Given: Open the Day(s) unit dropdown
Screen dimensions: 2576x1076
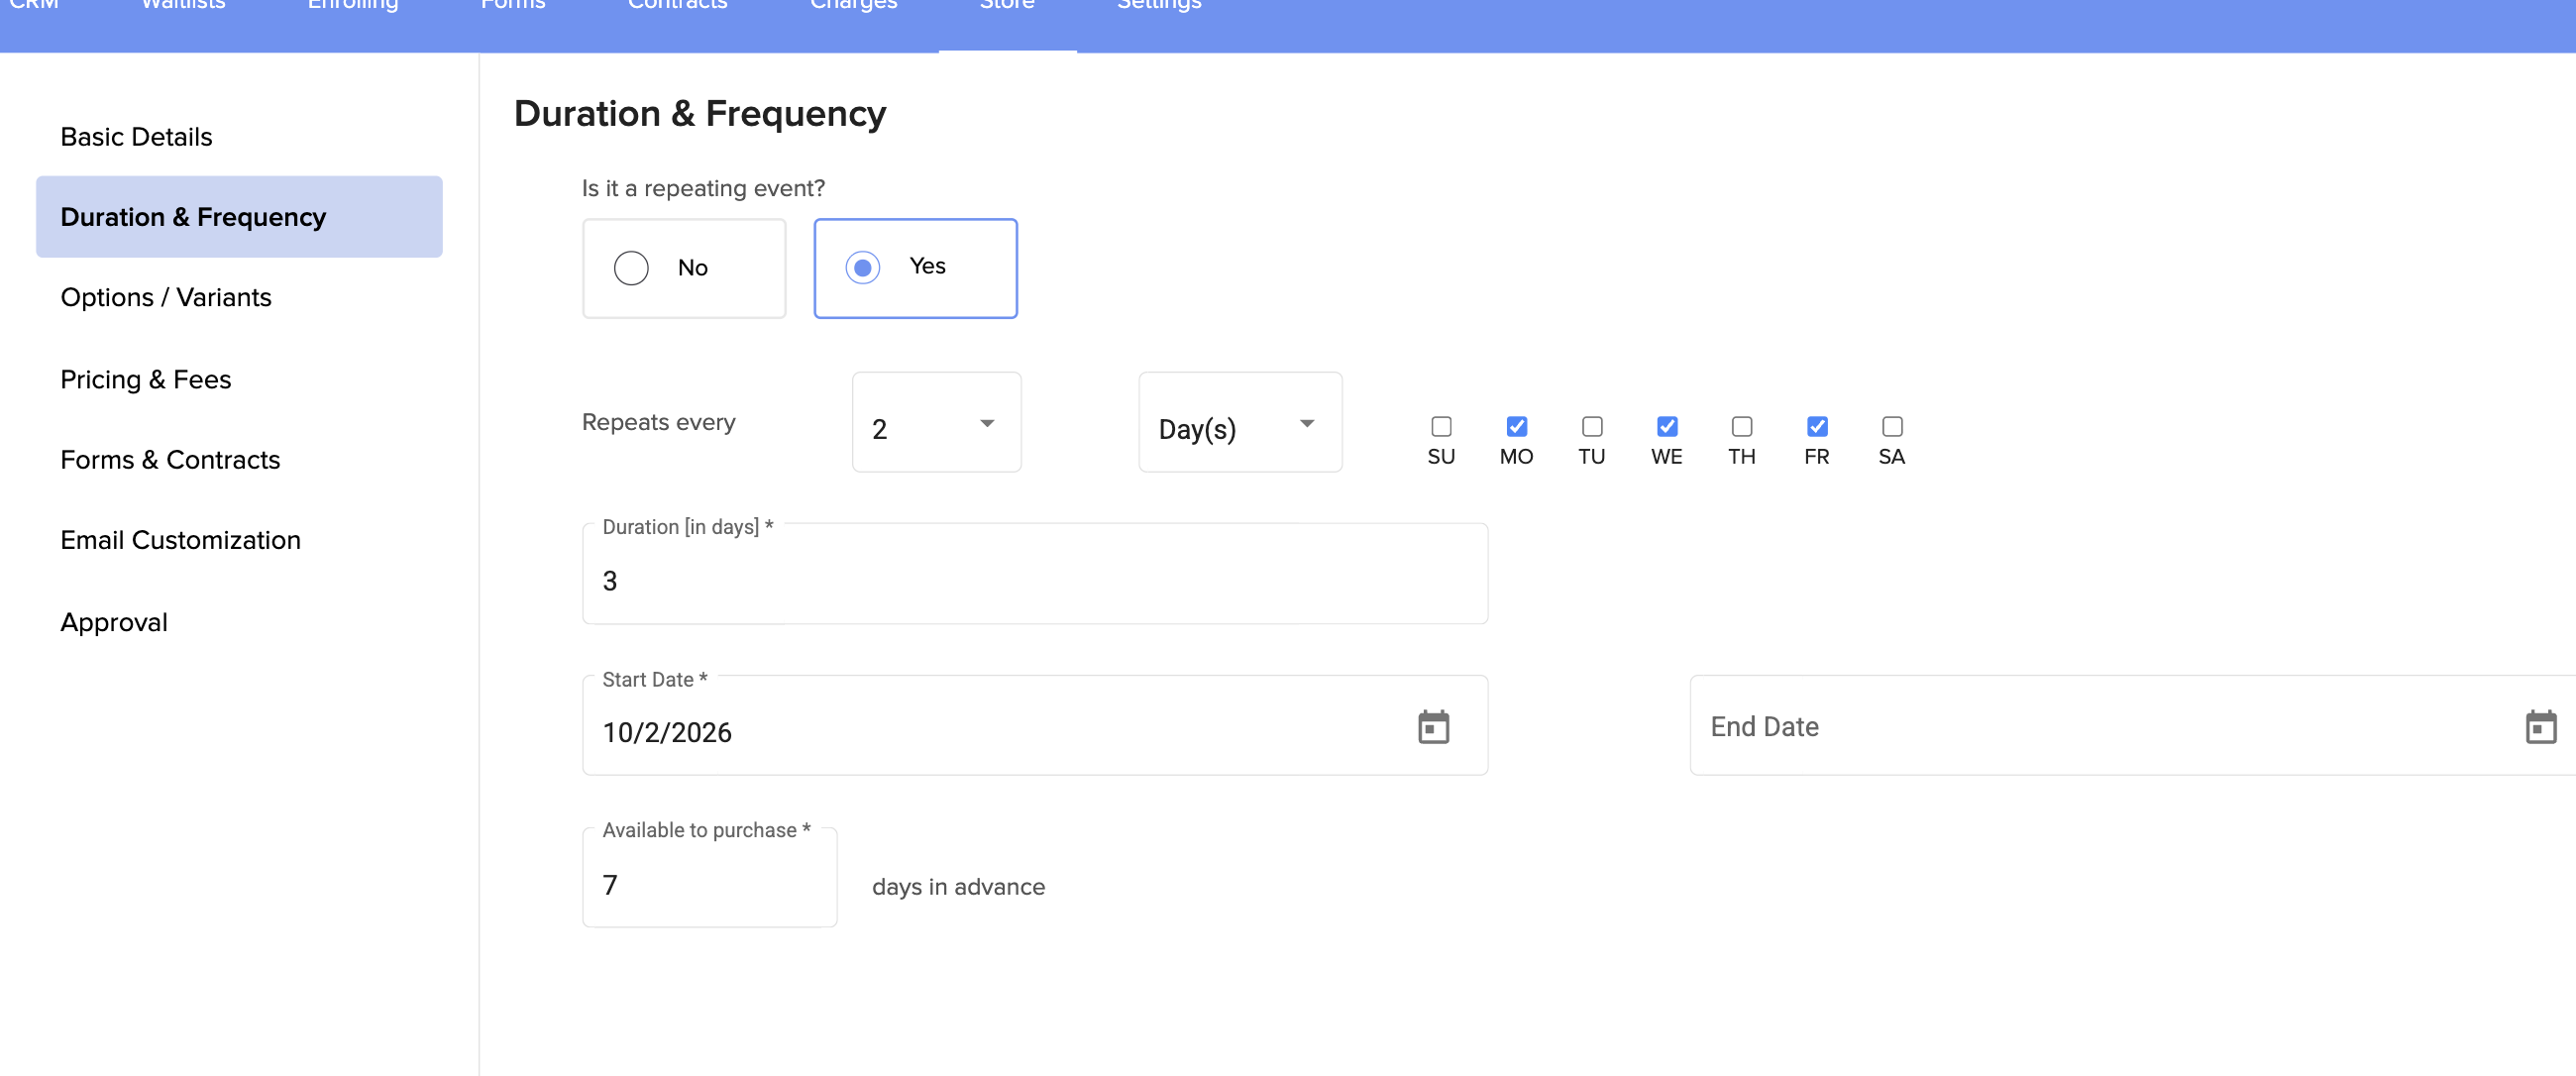Looking at the screenshot, I should coord(1239,424).
